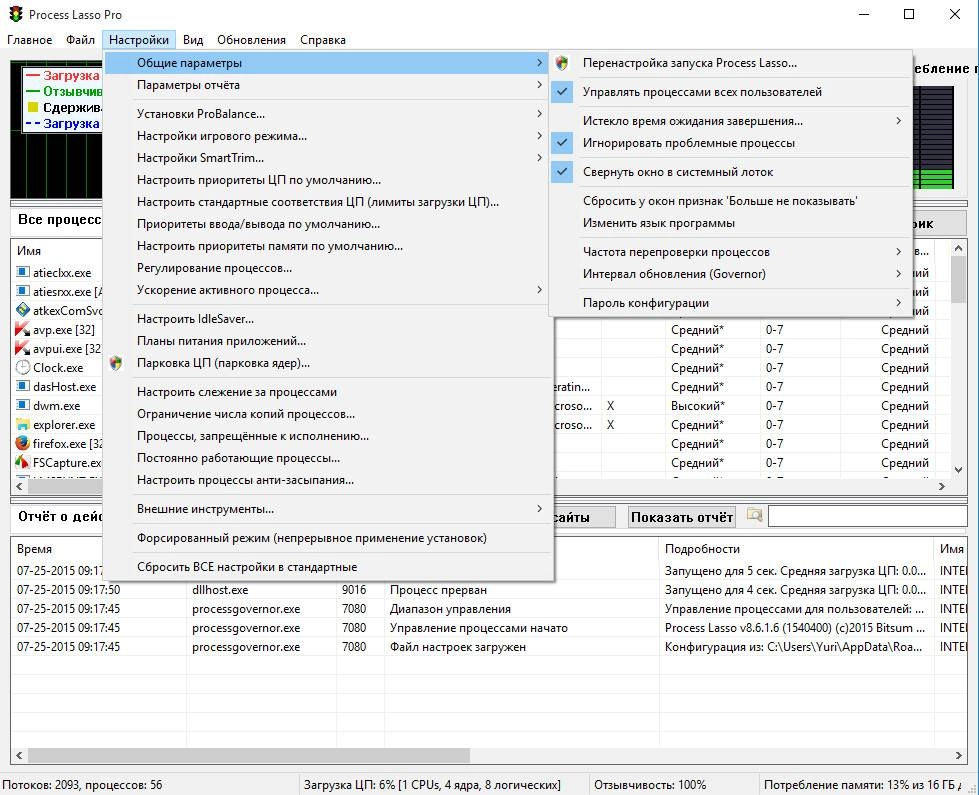This screenshot has width=979, height=795.
Task: Toggle Свернуть окно в системный лоток
Action: [x=731, y=172]
